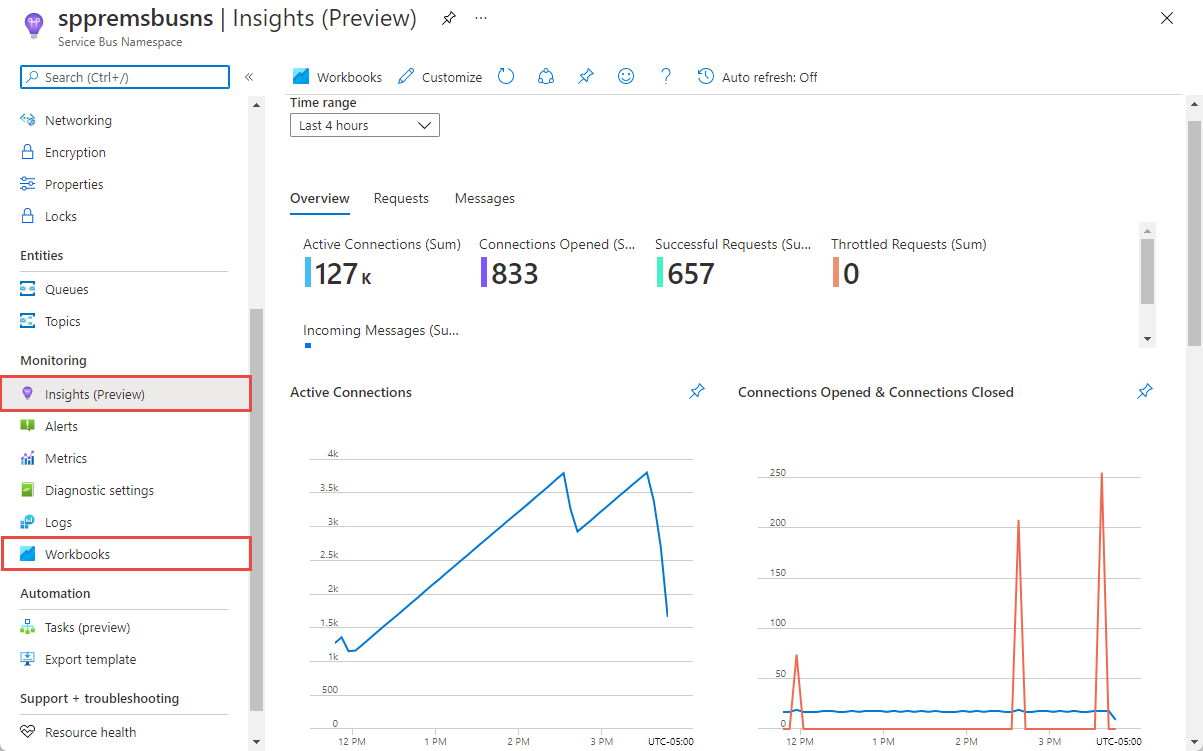Toggle Auto refresh setting
Viewport: 1203px width, 751px height.
[757, 77]
